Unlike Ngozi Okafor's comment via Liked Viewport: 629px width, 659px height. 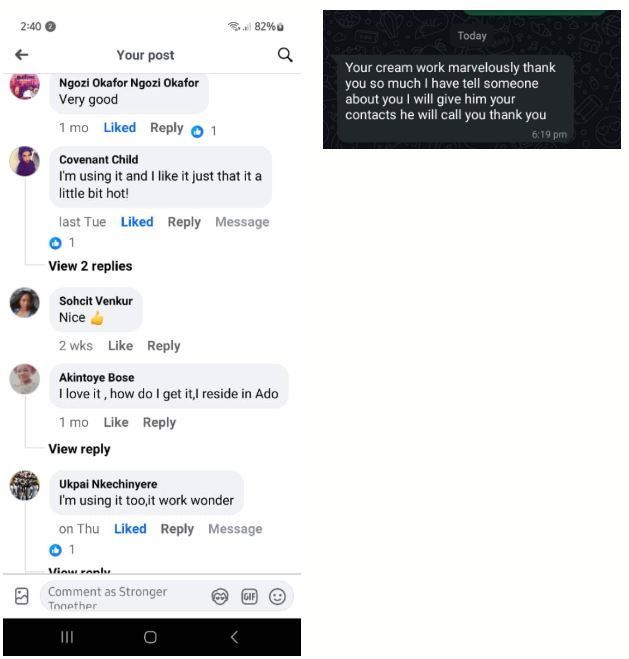pyautogui.click(x=120, y=127)
